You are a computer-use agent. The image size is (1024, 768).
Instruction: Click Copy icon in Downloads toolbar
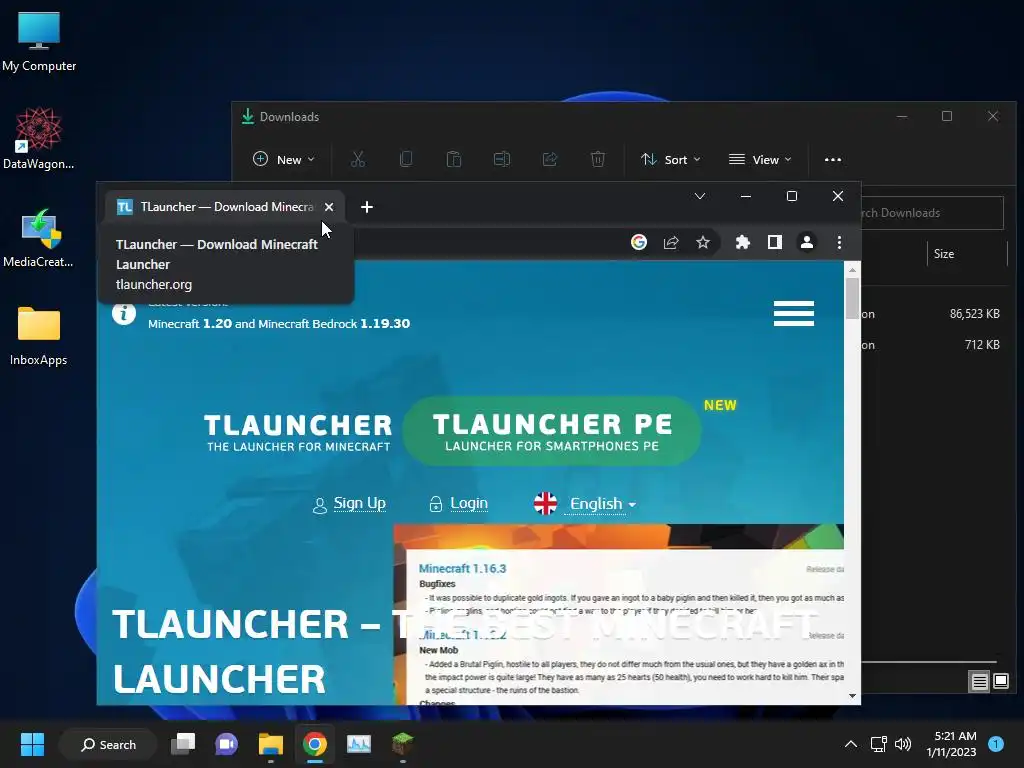coord(406,159)
